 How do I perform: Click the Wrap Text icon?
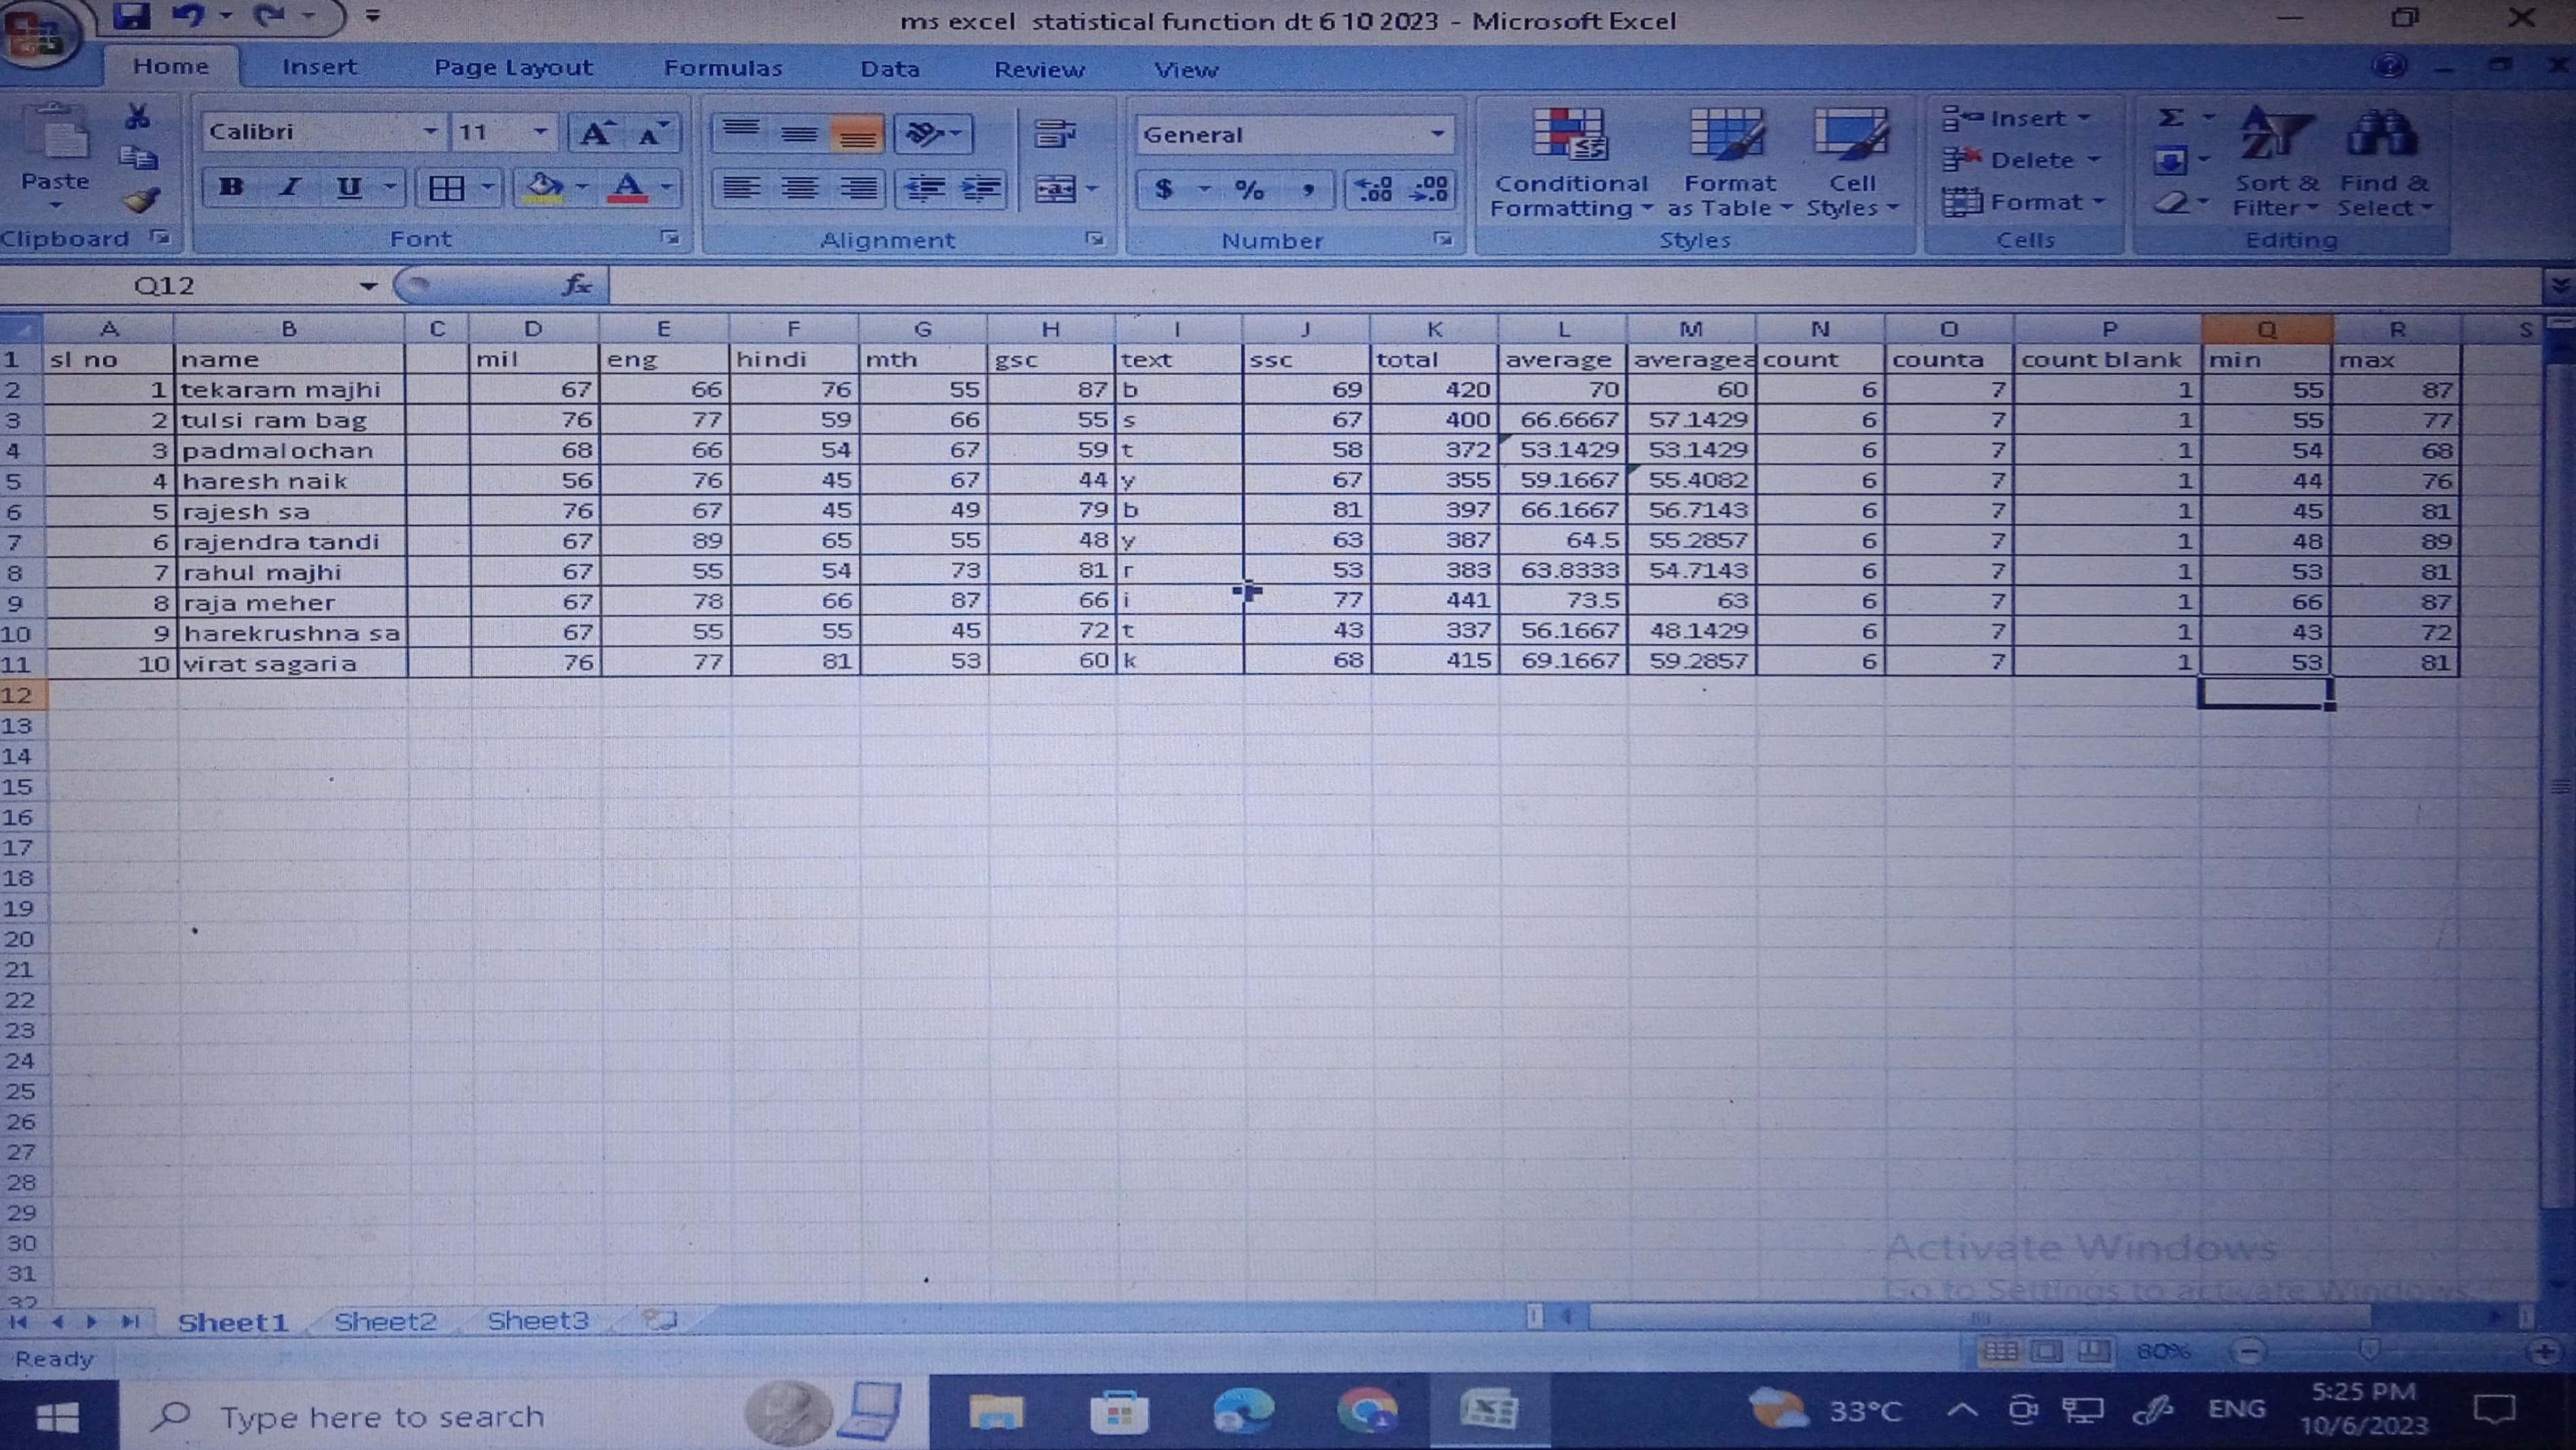pos(1054,133)
